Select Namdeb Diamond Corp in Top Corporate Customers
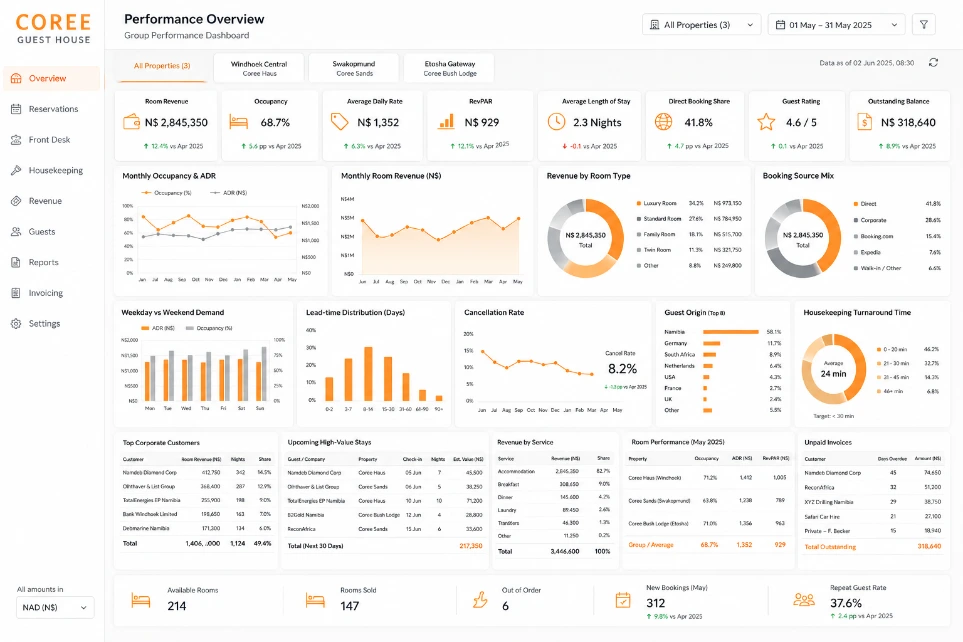This screenshot has width=963, height=642. coord(197,472)
